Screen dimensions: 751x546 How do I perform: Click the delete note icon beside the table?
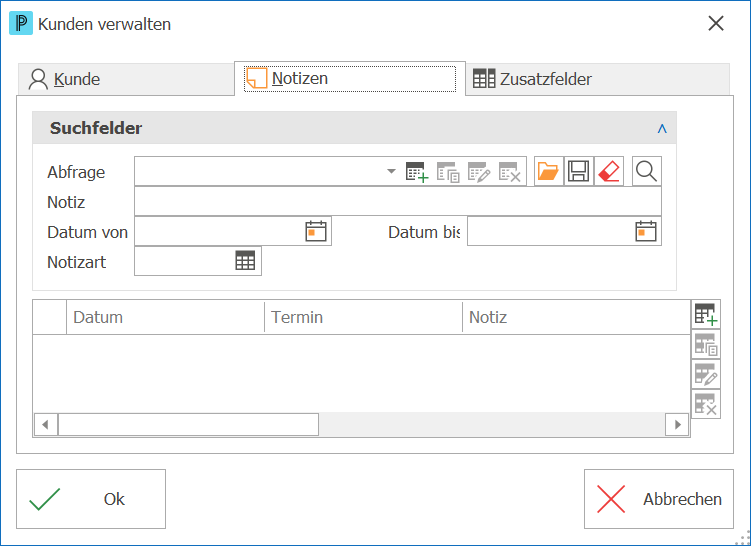[x=706, y=404]
